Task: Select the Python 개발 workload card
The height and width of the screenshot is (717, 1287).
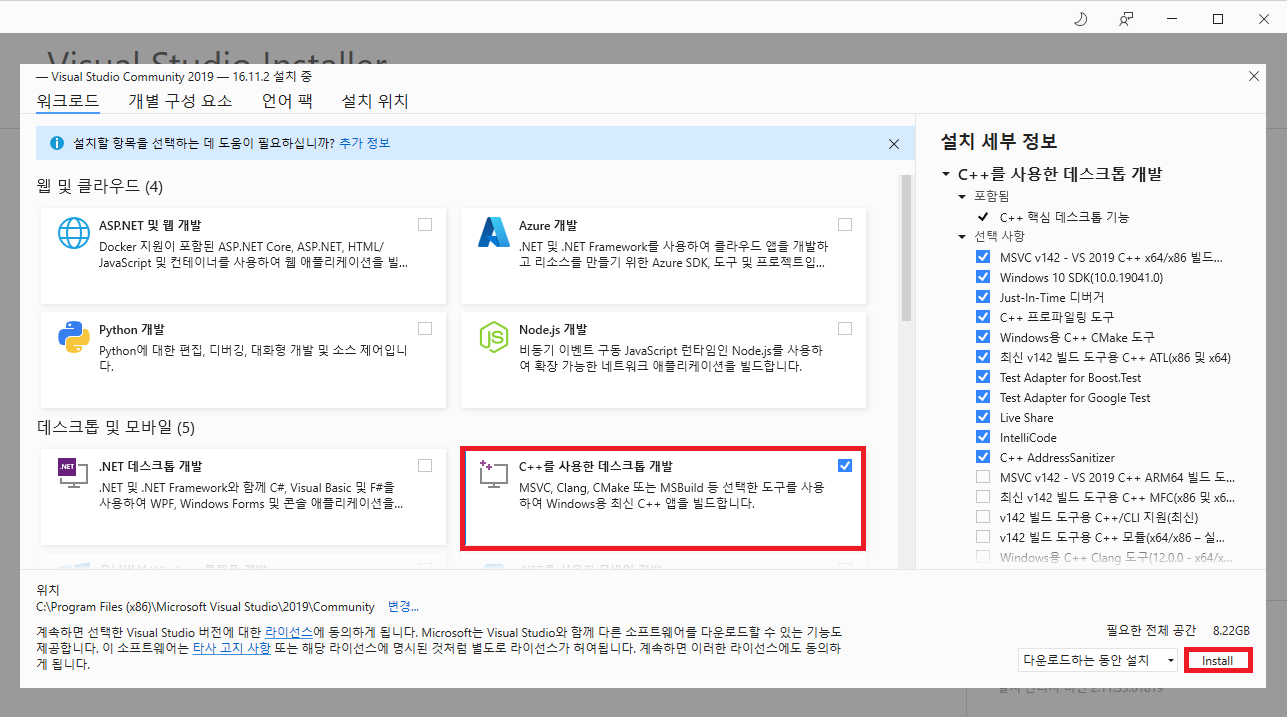Action: coord(243,361)
